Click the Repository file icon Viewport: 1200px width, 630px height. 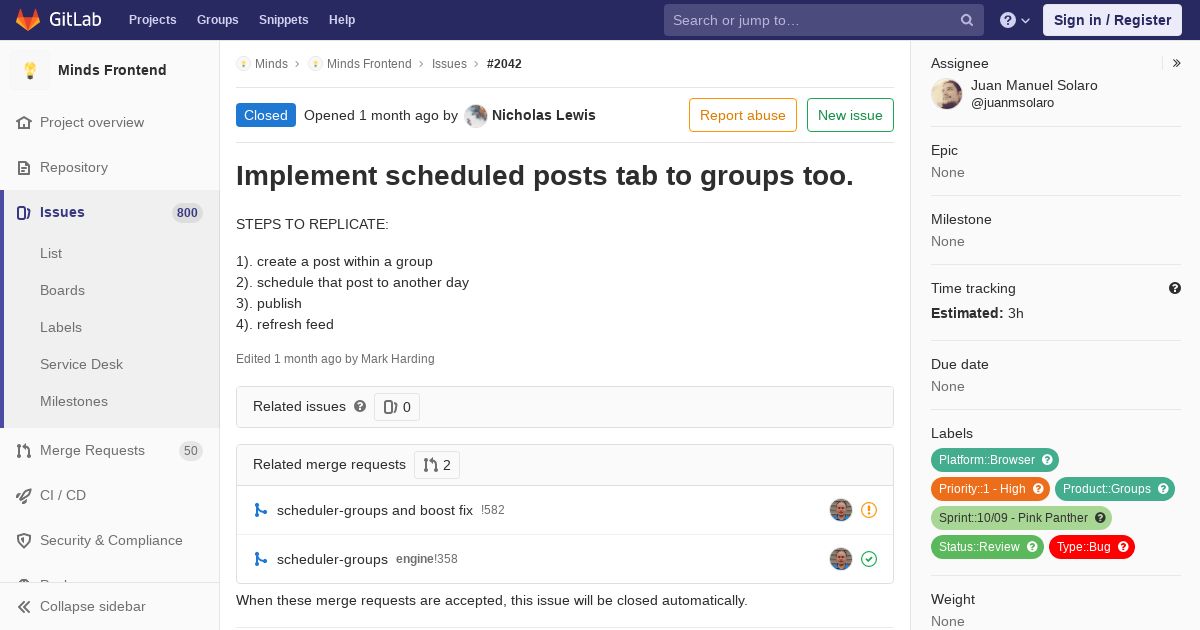(24, 167)
